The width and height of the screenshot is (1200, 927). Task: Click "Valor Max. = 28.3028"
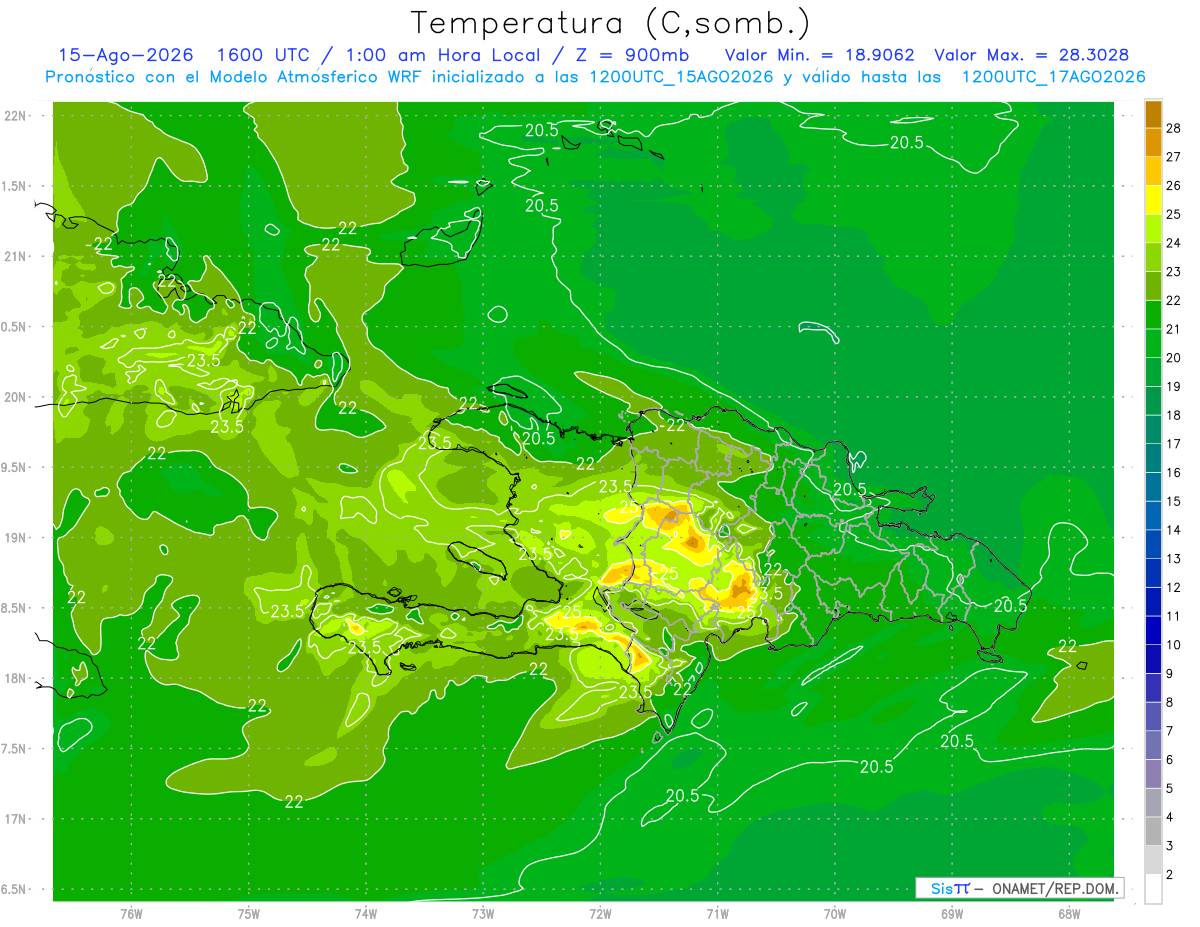point(1032,55)
